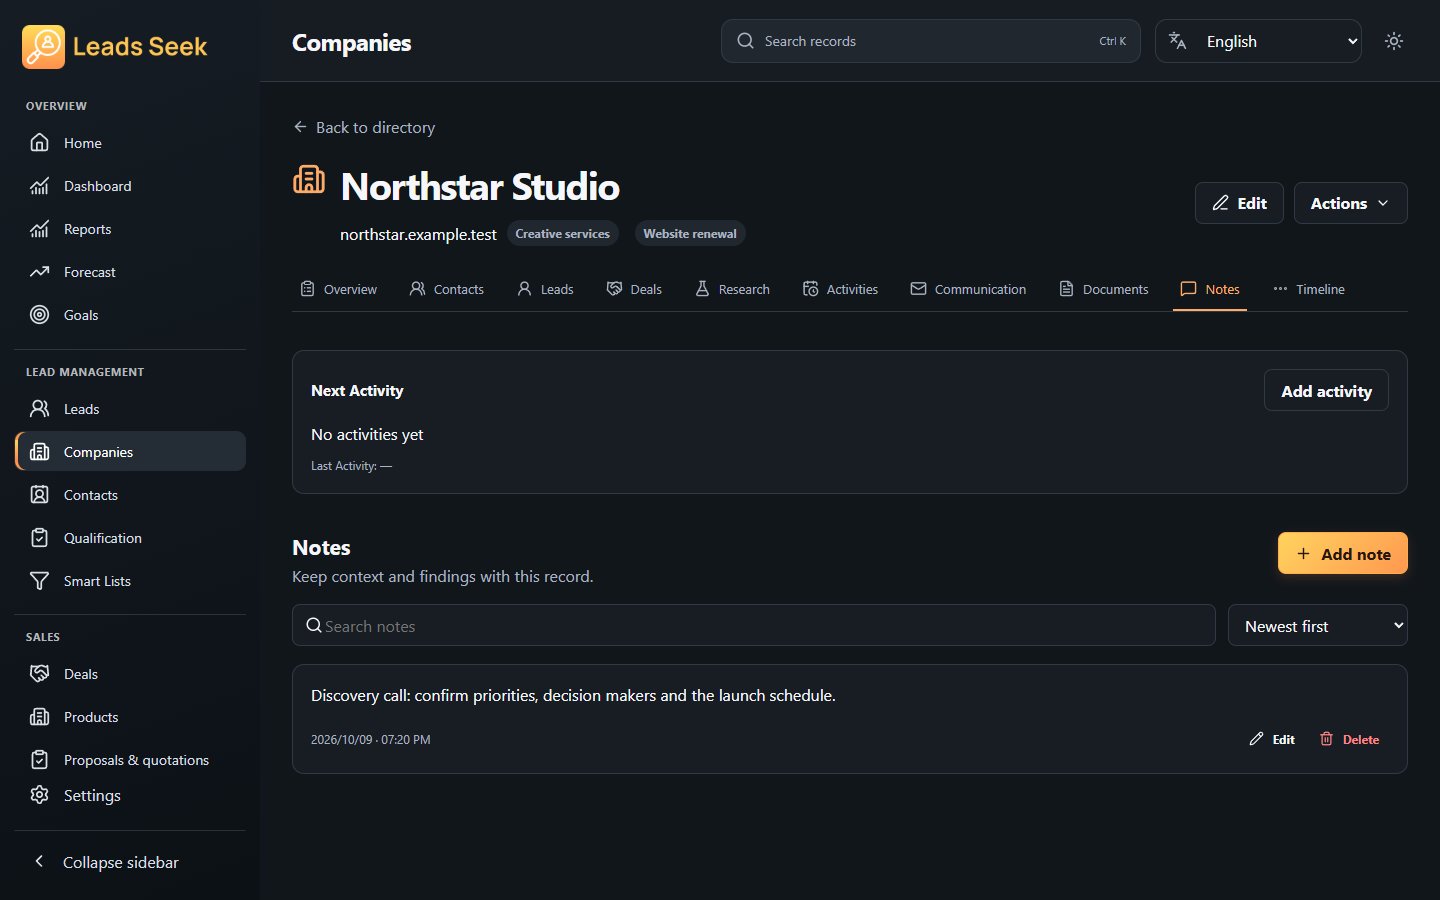Open the Dashboard sidebar item

[130, 186]
